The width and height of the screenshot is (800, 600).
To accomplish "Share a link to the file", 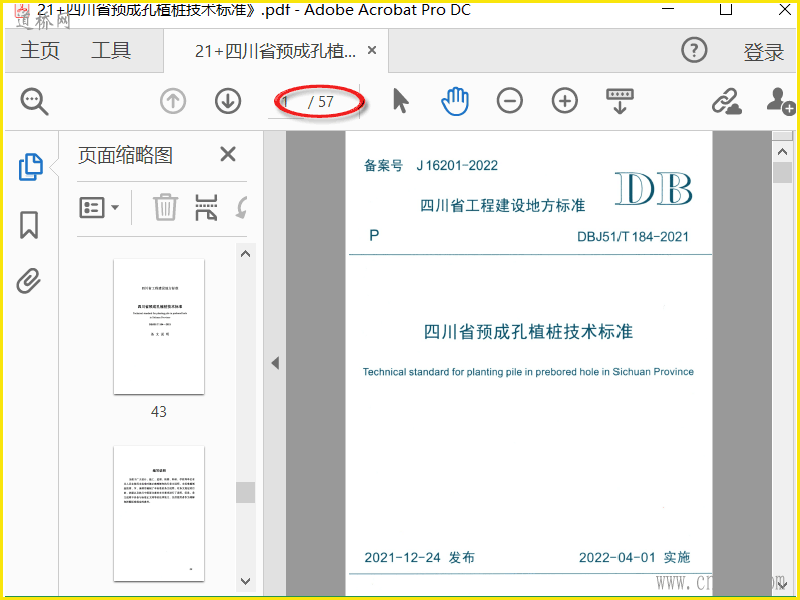I will 727,101.
